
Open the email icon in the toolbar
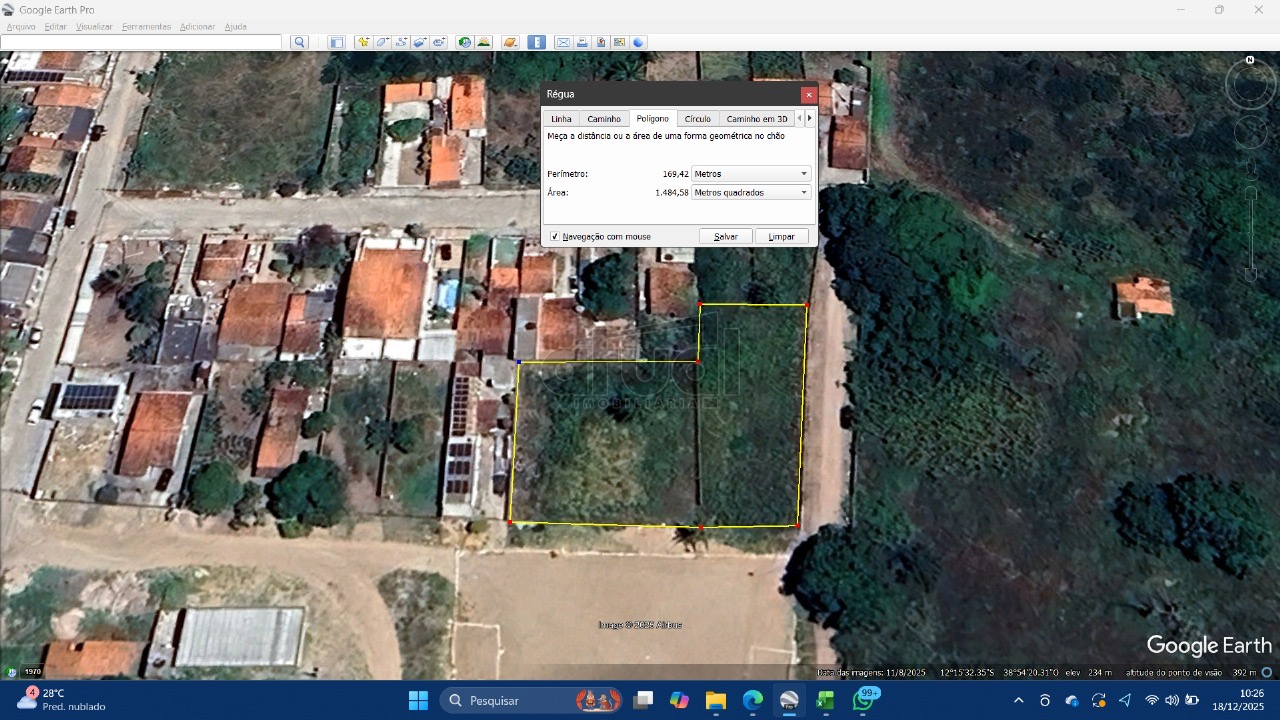[563, 42]
